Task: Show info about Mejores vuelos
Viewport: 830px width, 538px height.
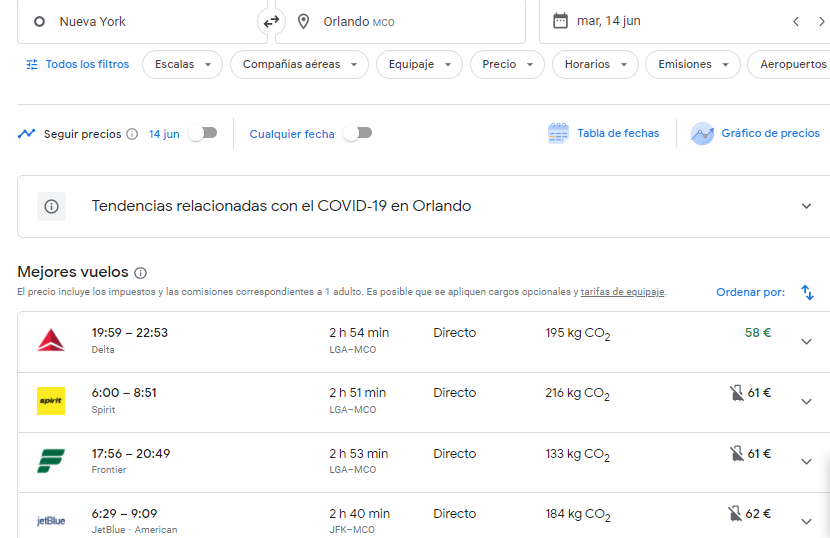Action: pos(140,273)
